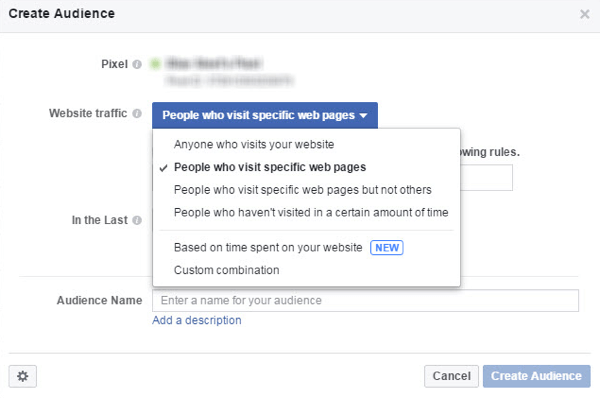Click the Cancel button

[451, 376]
